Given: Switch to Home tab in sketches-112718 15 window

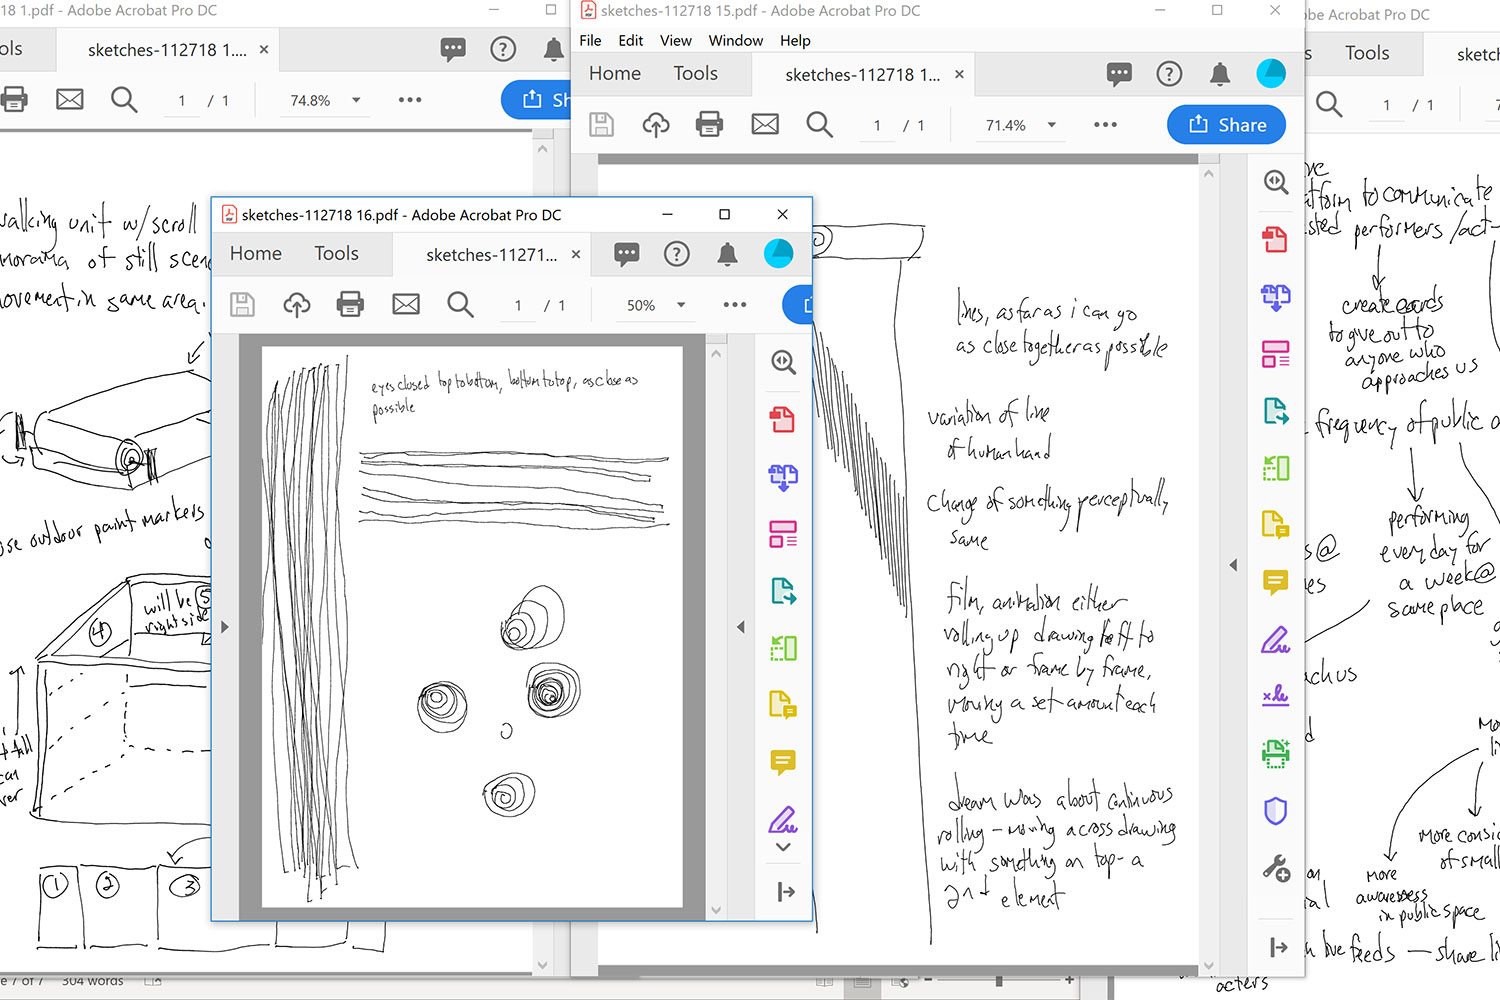Looking at the screenshot, I should tap(614, 73).
